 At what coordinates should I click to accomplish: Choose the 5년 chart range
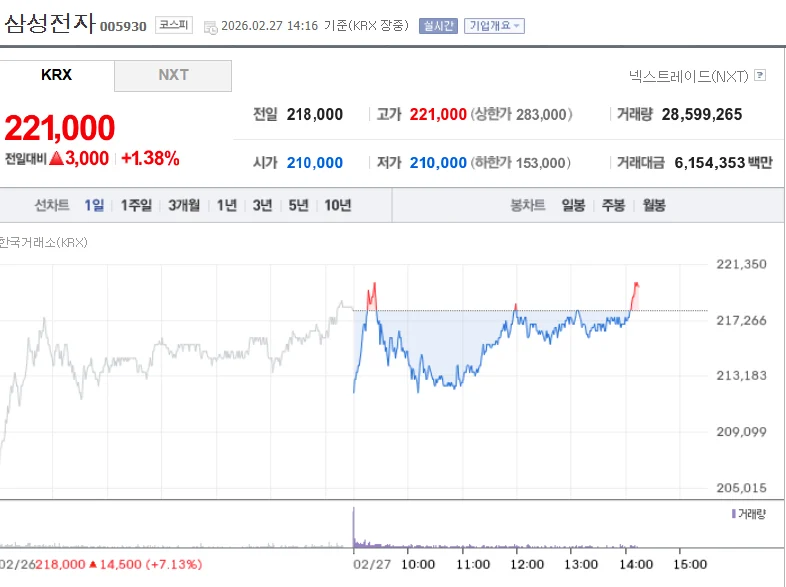(x=298, y=205)
